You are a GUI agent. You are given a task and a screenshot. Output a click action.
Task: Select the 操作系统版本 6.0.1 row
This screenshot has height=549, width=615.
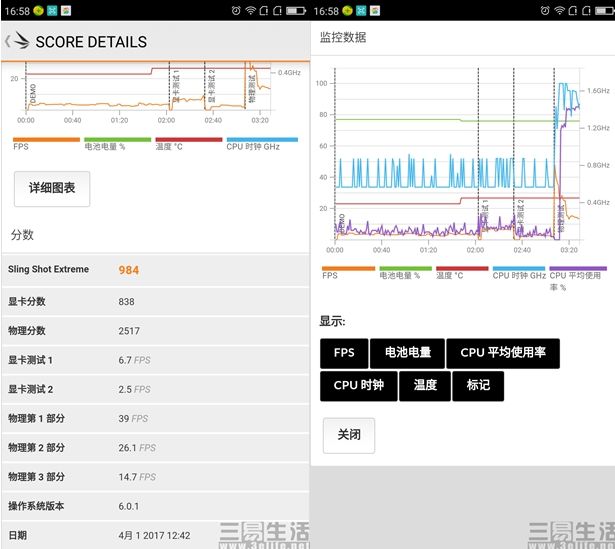155,506
